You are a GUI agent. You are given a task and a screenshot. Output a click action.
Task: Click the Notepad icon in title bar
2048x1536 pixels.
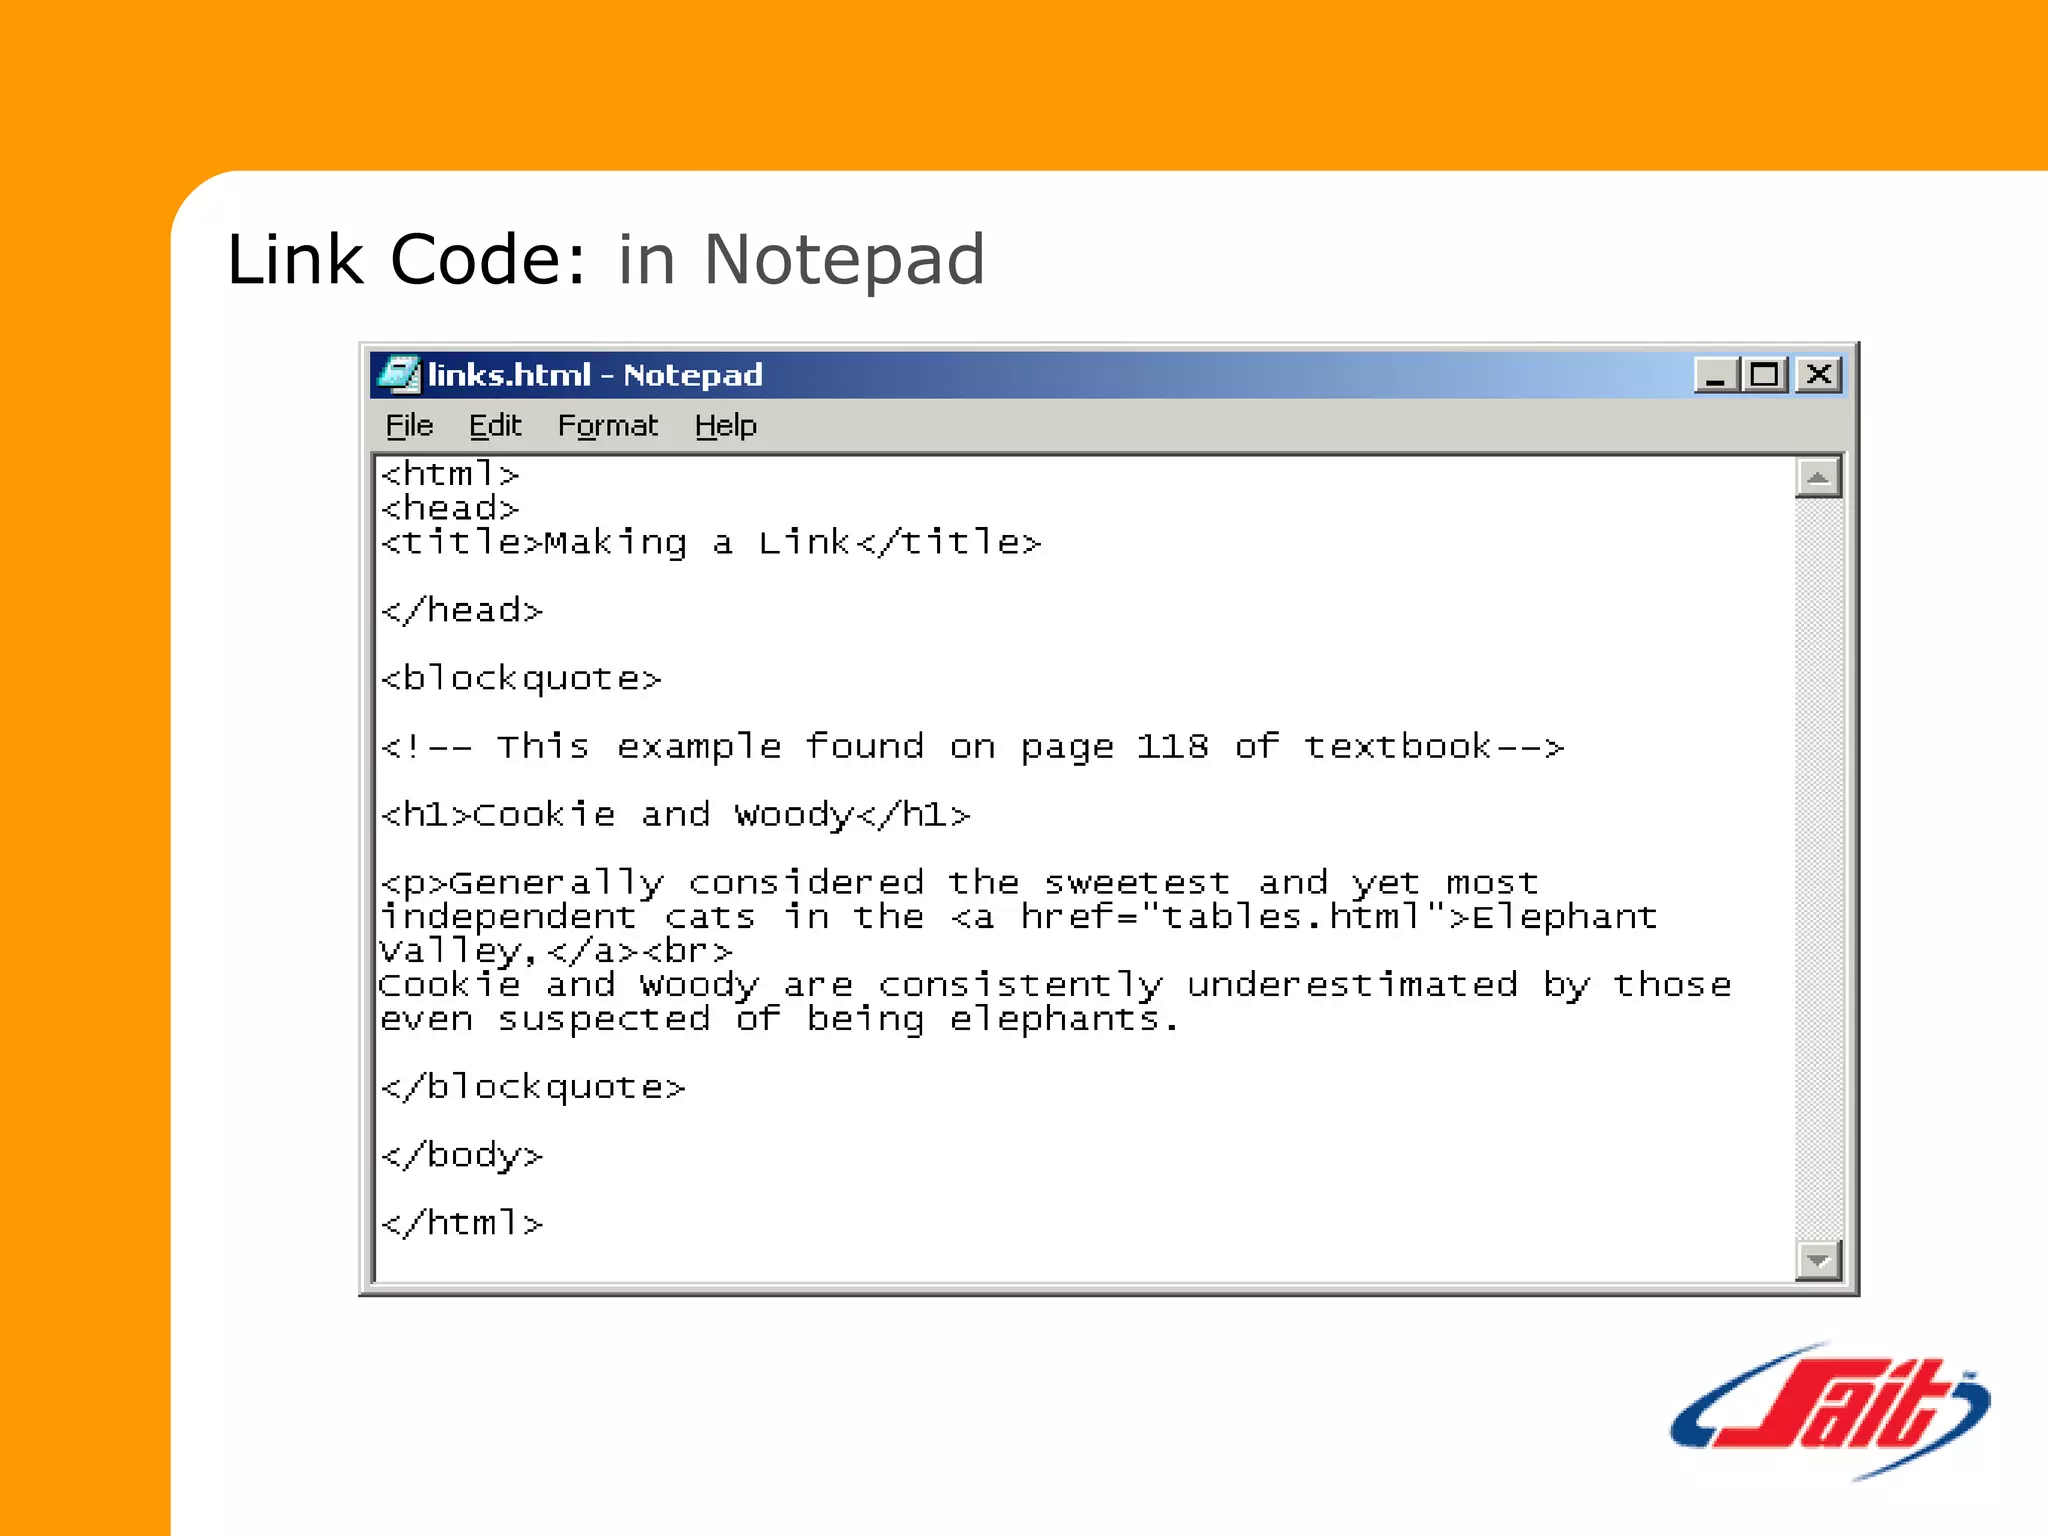pyautogui.click(x=400, y=375)
